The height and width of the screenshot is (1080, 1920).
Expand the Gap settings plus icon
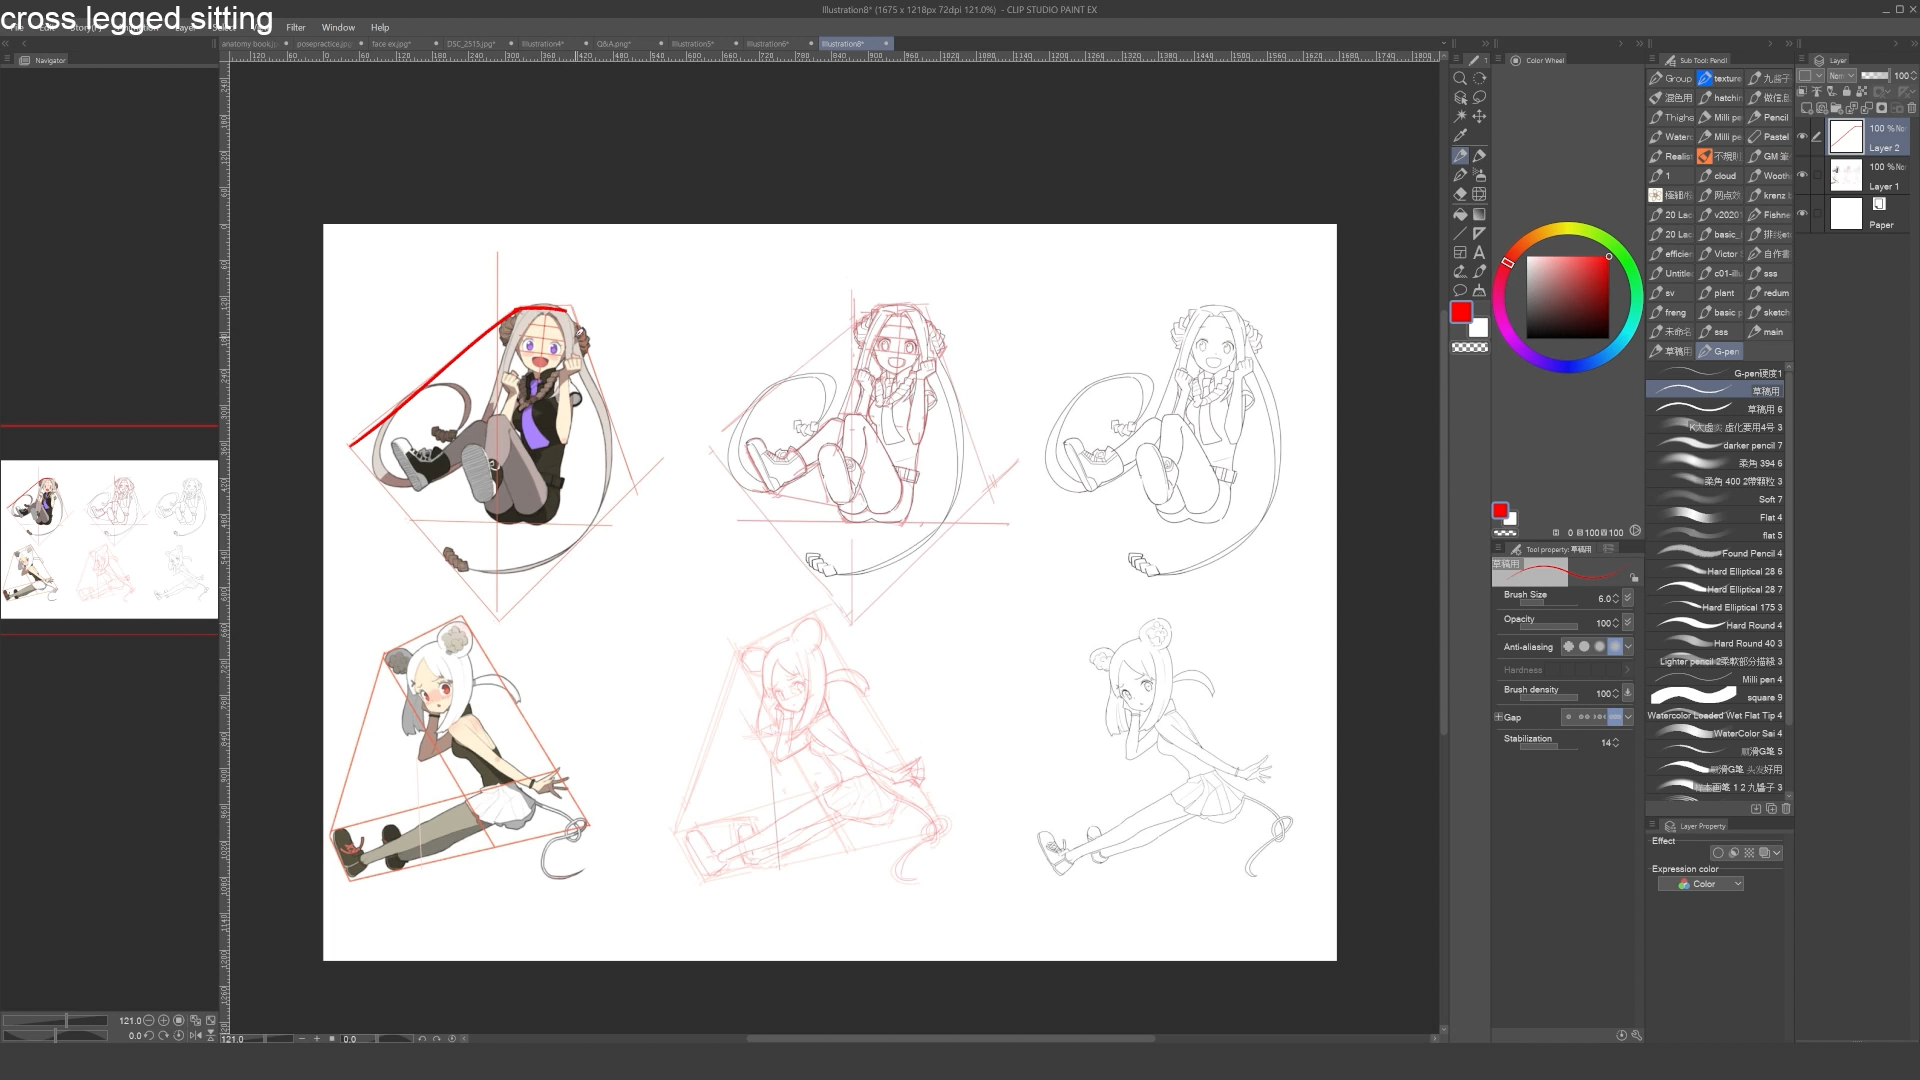coord(1498,717)
